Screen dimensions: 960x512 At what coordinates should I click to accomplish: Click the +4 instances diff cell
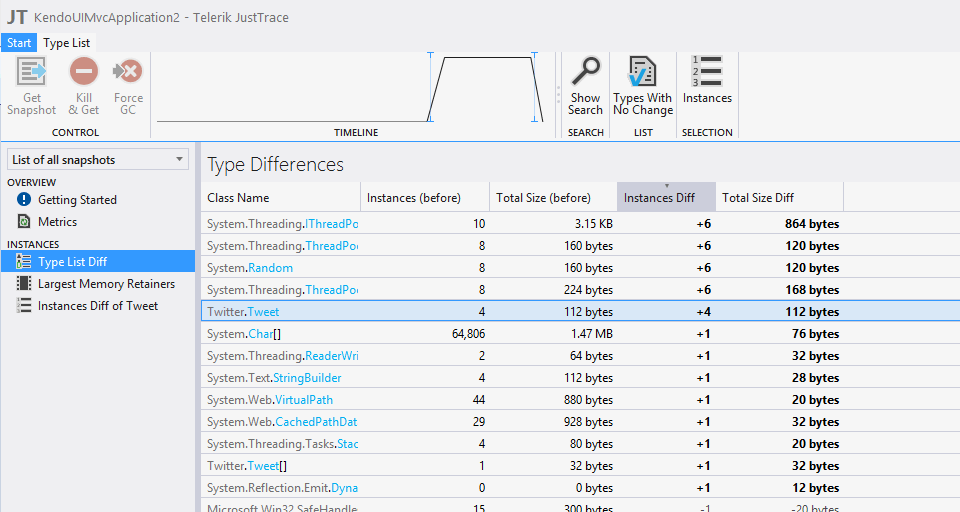(703, 312)
